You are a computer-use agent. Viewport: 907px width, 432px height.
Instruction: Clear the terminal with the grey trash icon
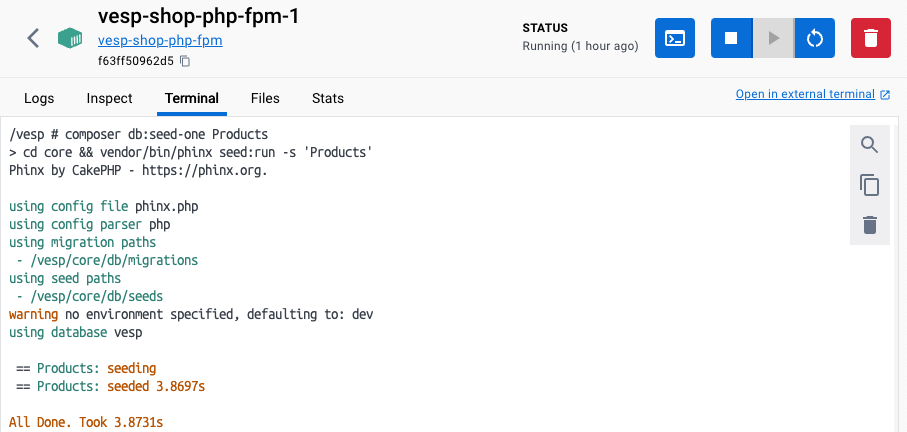click(x=869, y=225)
